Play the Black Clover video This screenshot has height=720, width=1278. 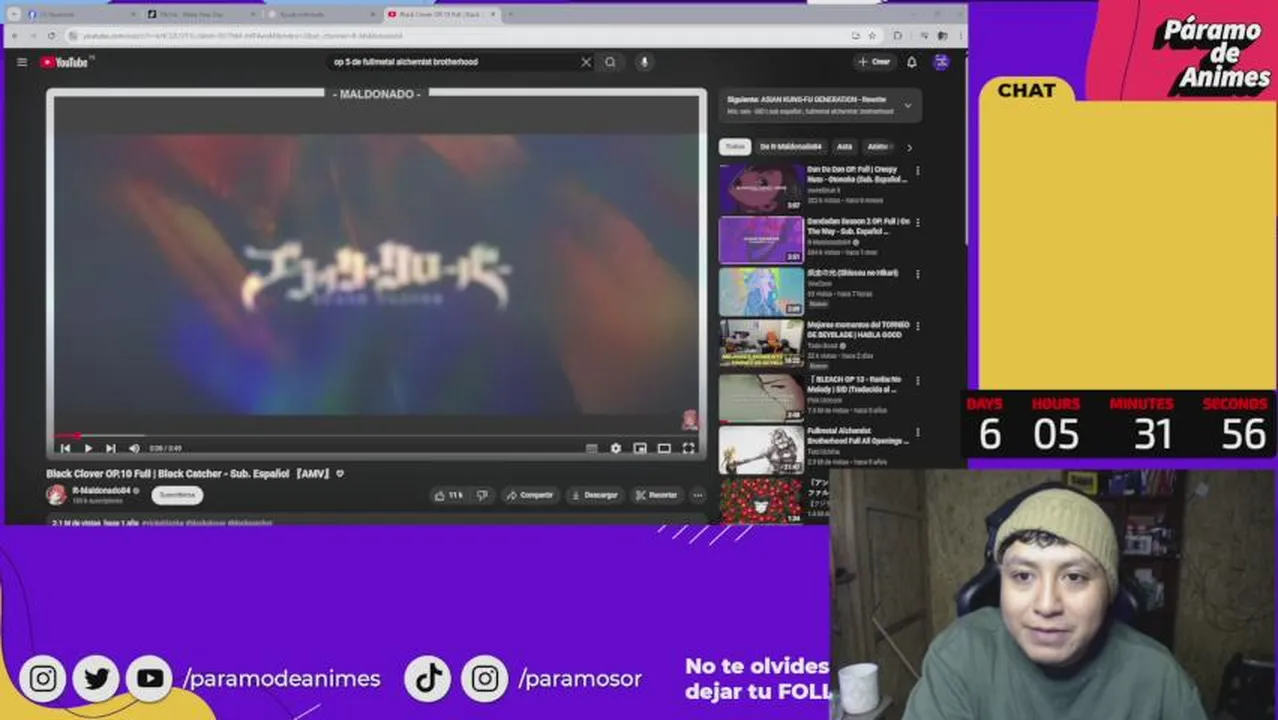(88, 448)
